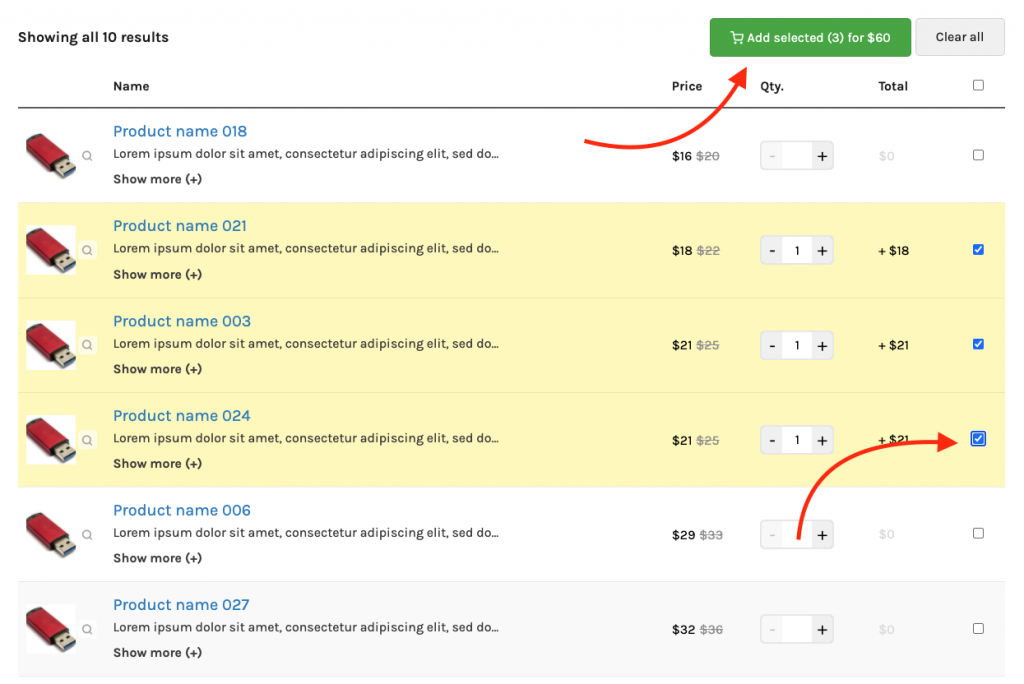
Task: Click Add selected (3) for $60 button
Action: [810, 37]
